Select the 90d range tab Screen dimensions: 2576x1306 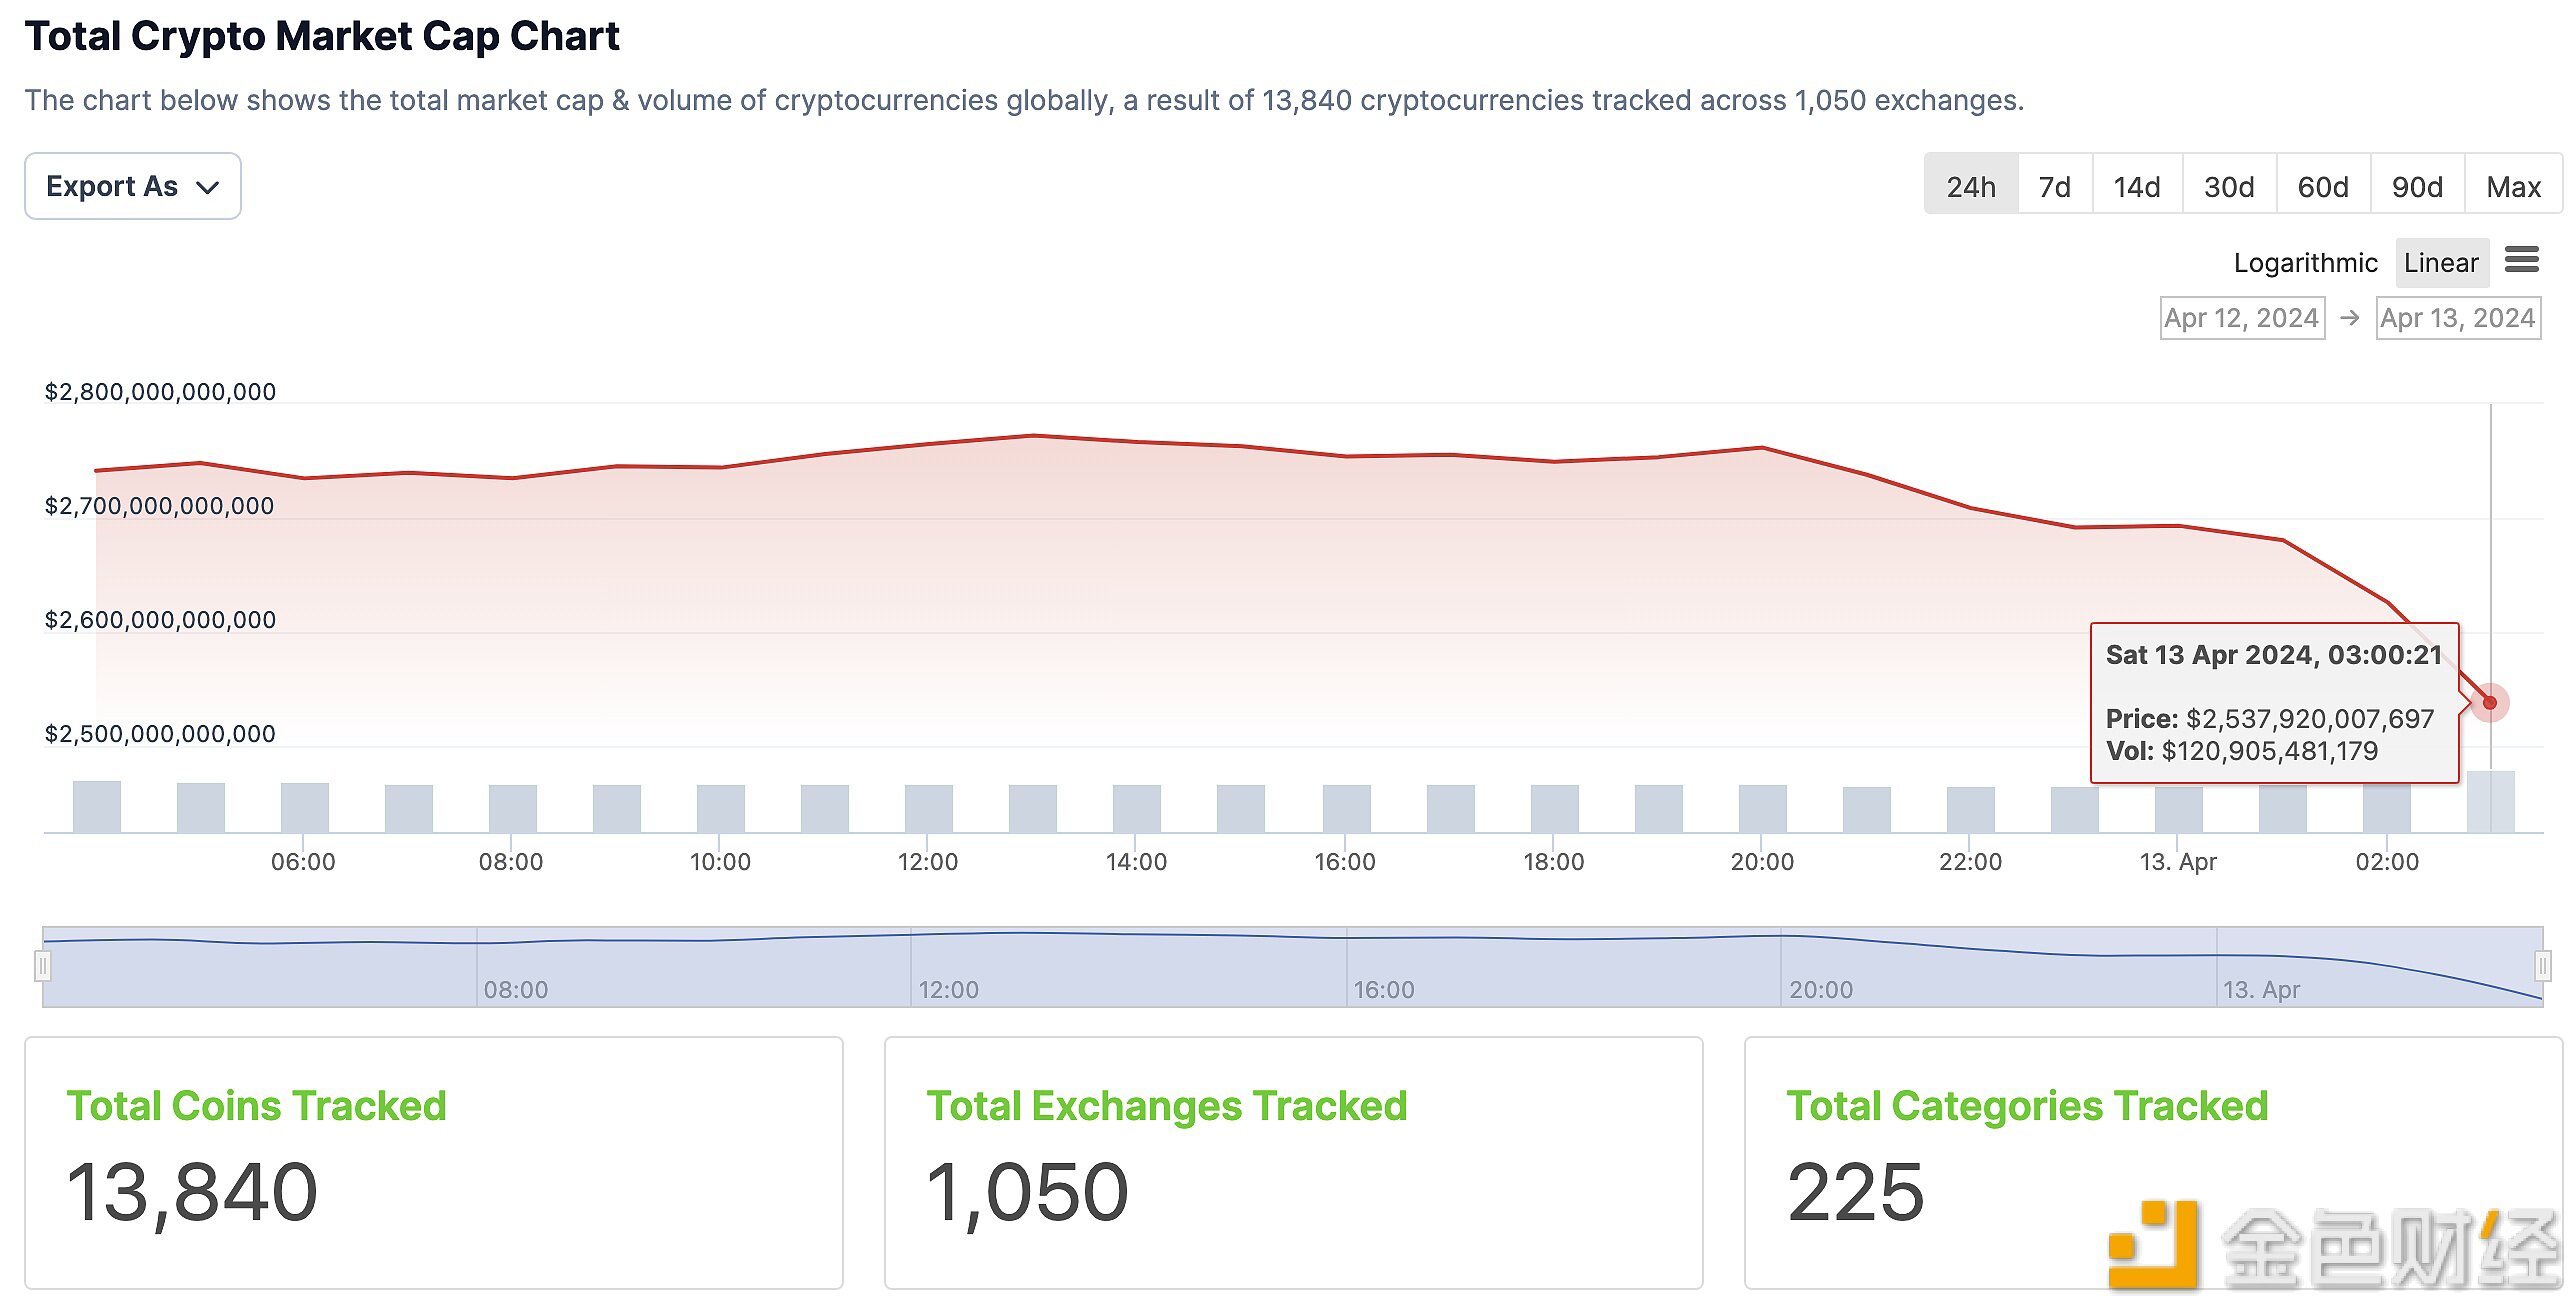point(2416,186)
